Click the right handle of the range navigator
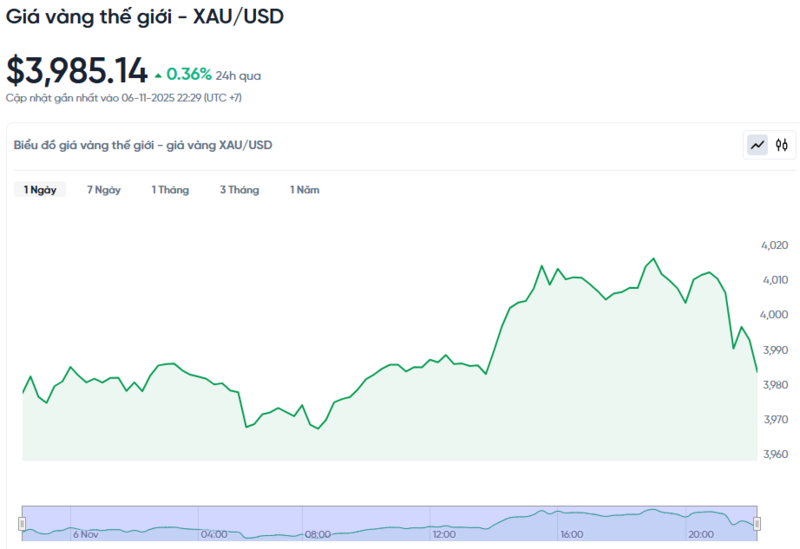 tap(757, 523)
